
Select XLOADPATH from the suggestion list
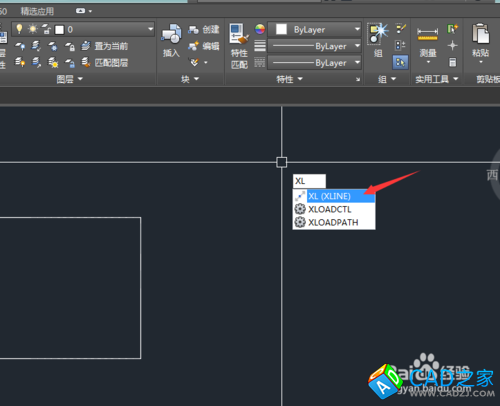coord(334,222)
